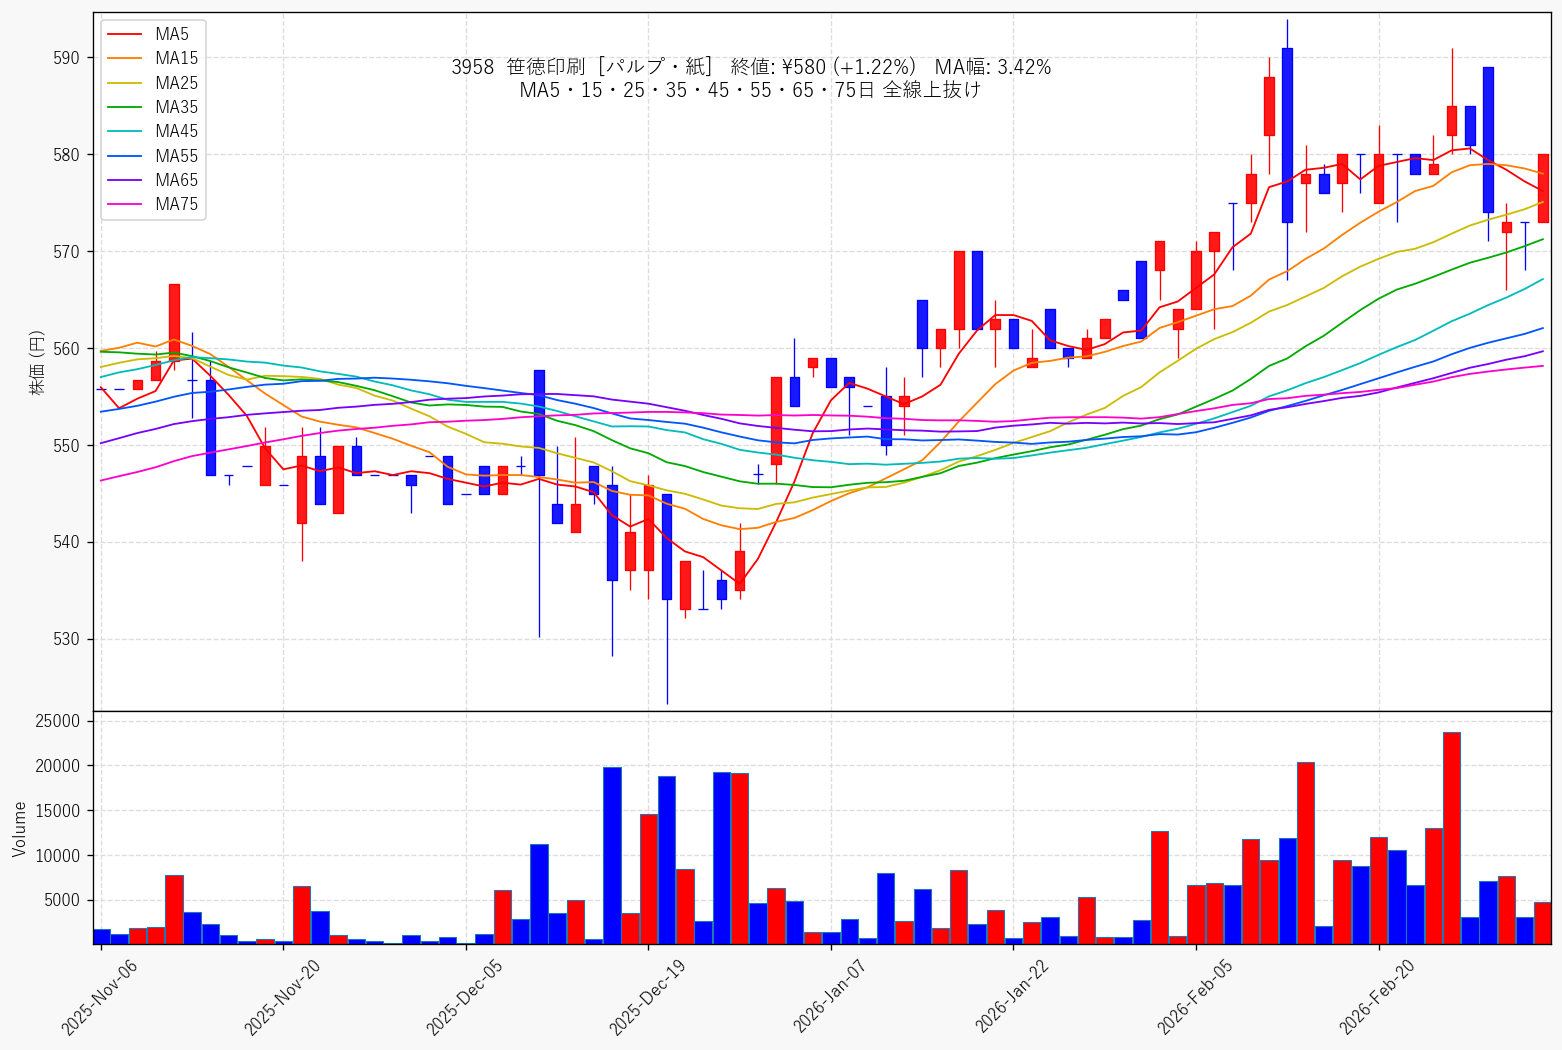Click the 株価 (円) axis title
The width and height of the screenshot is (1562, 1050).
(x=38, y=362)
